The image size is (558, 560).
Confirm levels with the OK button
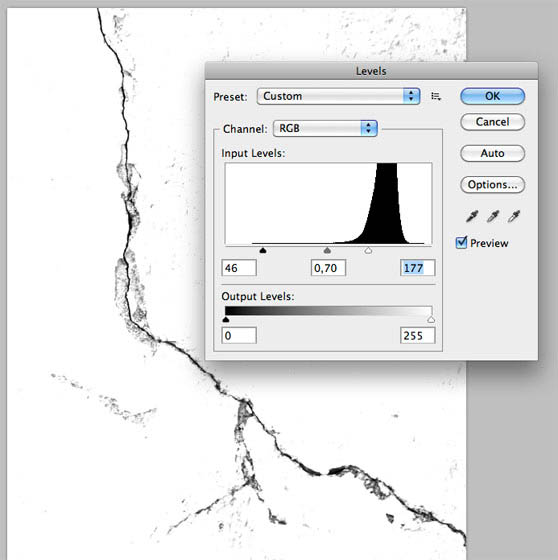point(493,96)
